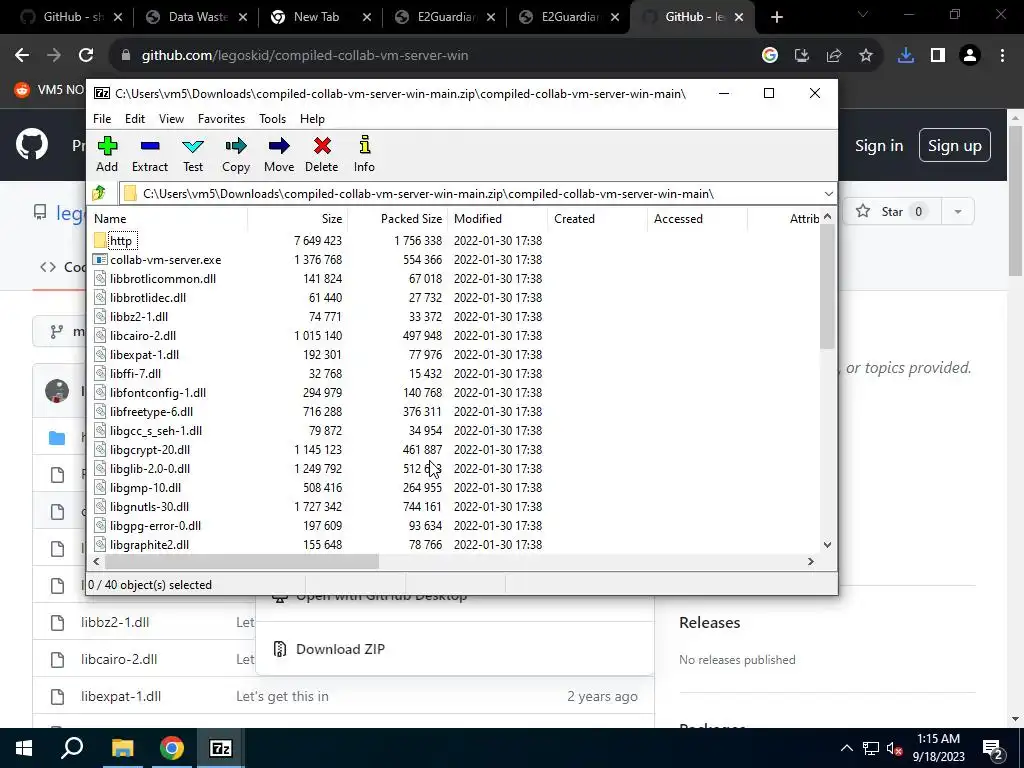Click the red Delete icon
Image resolution: width=1024 pixels, height=768 pixels.
point(321,154)
